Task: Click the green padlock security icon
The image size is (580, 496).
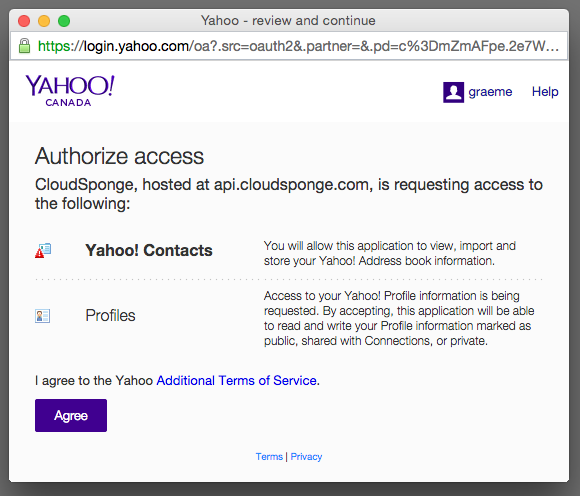Action: [24, 46]
